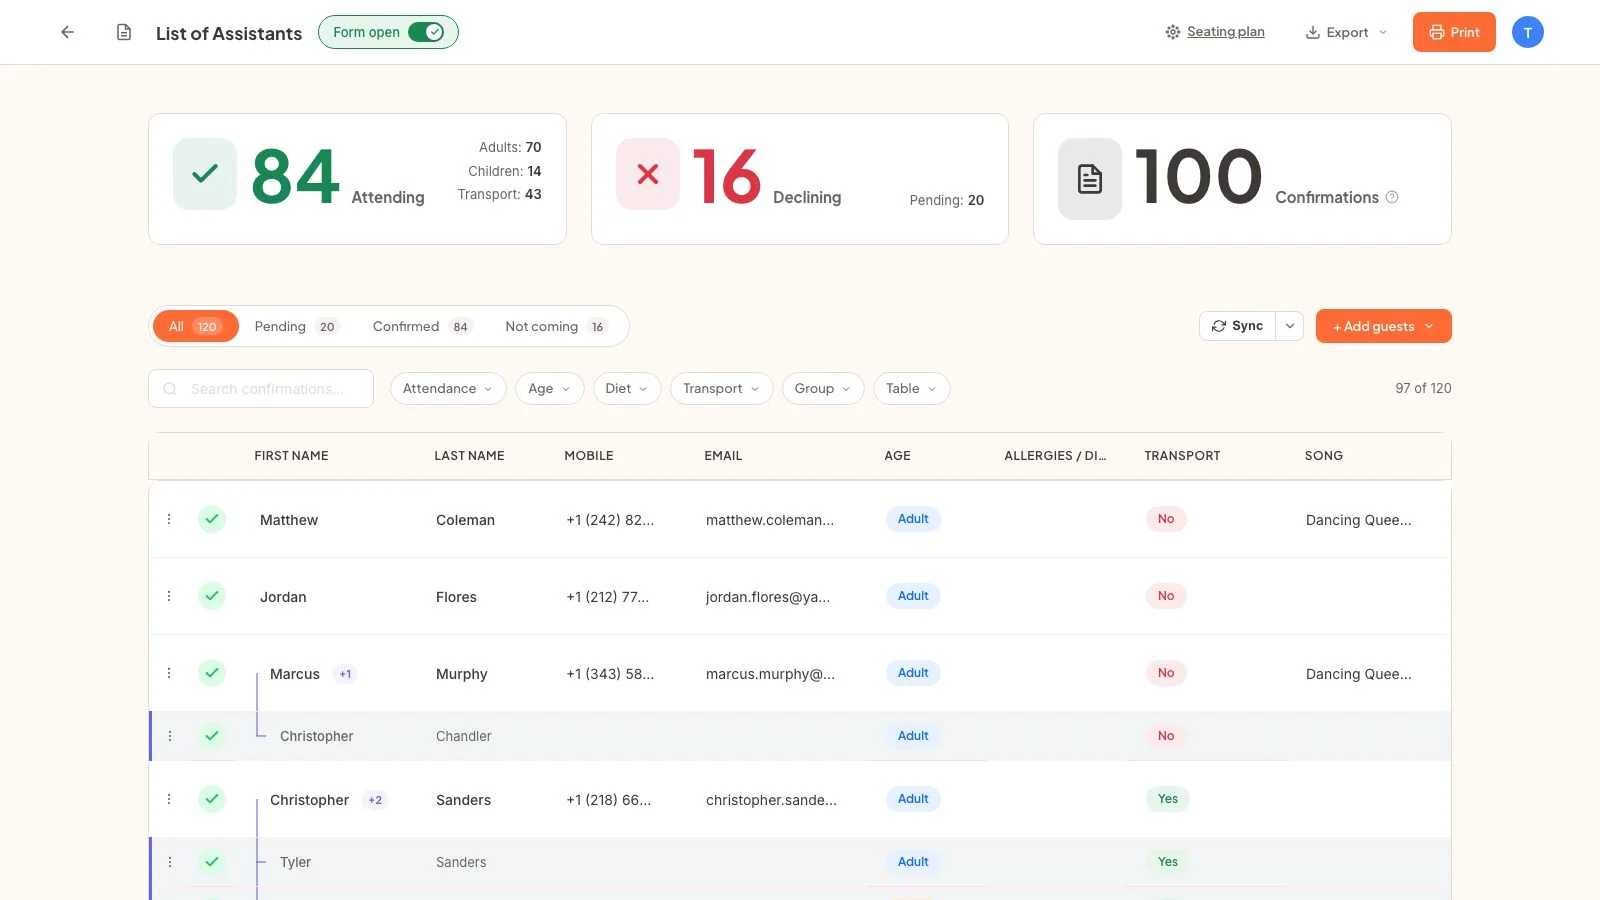Image resolution: width=1600 pixels, height=900 pixels.
Task: Click the orange Print button
Action: [x=1454, y=32]
